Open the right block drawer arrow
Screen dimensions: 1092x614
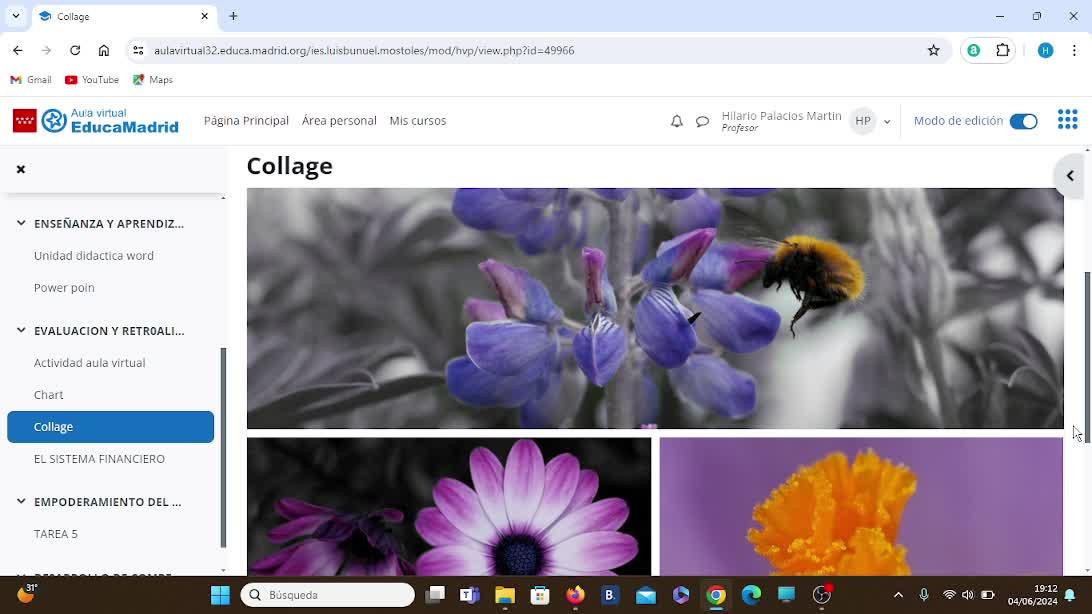tap(1070, 175)
